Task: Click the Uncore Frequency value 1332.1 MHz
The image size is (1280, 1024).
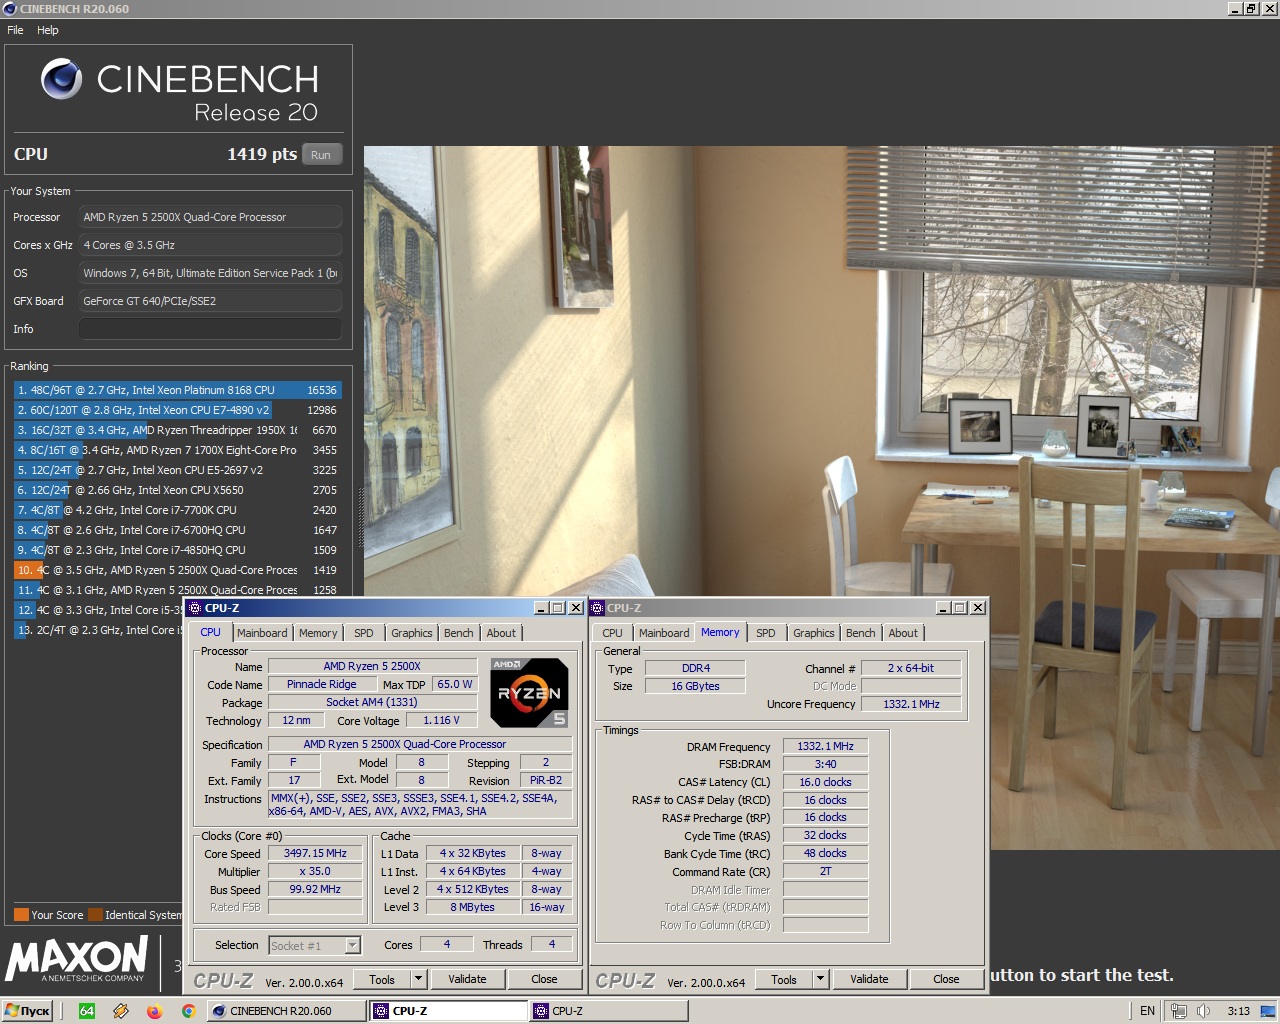Action: tap(911, 705)
